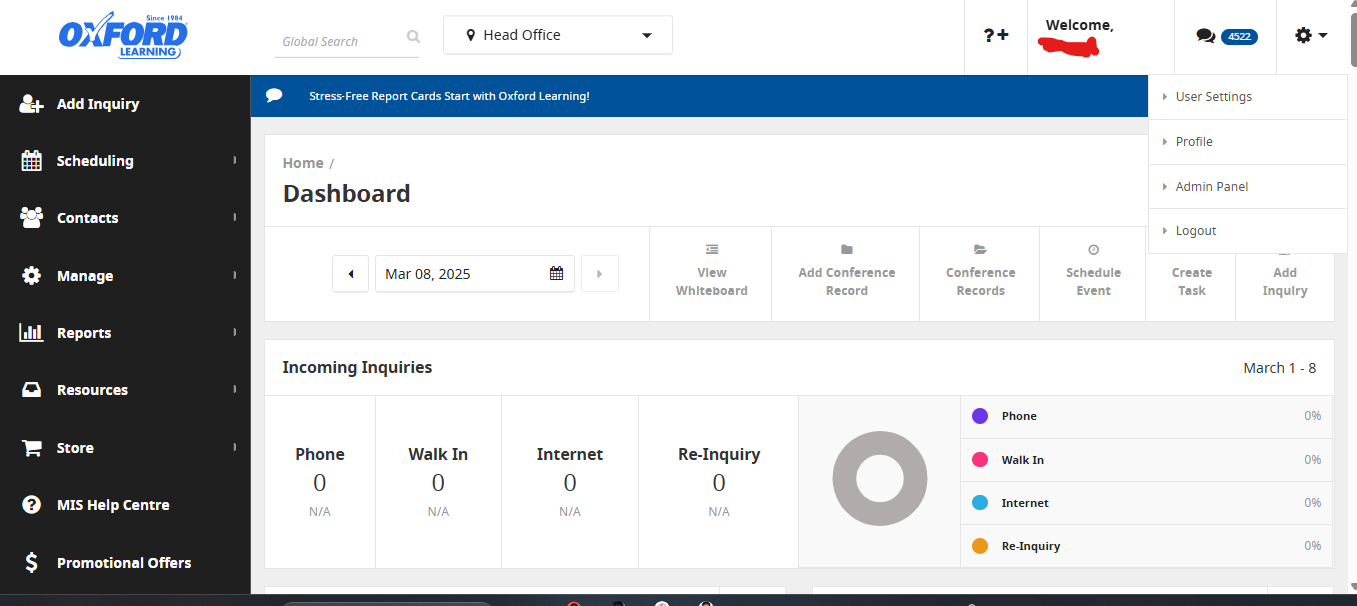Click the Schedule Event clock icon

click(1093, 249)
